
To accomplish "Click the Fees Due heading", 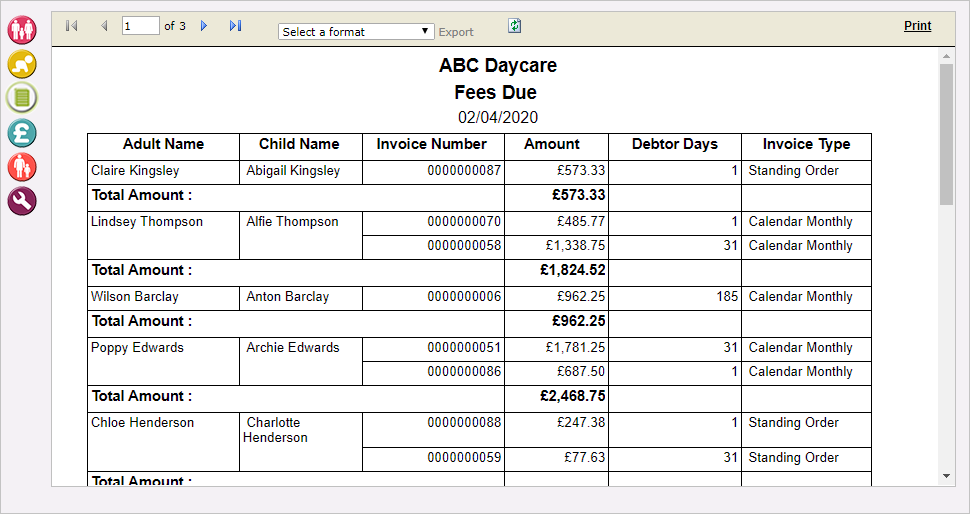I will click(496, 93).
